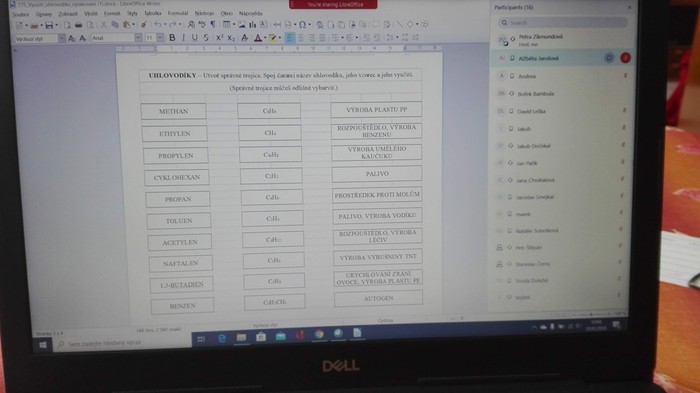Screen dimensions: 700x393
Task: Open the Nástroje menu
Action: pos(204,13)
